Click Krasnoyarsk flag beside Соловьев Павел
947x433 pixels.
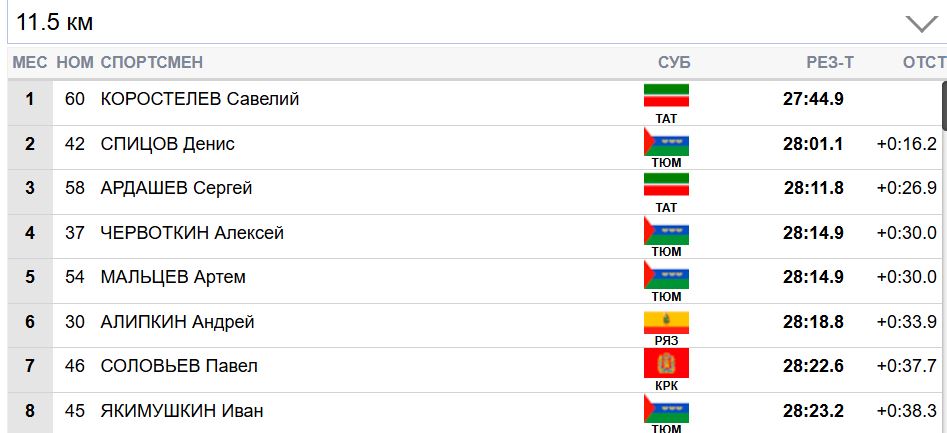pos(666,364)
